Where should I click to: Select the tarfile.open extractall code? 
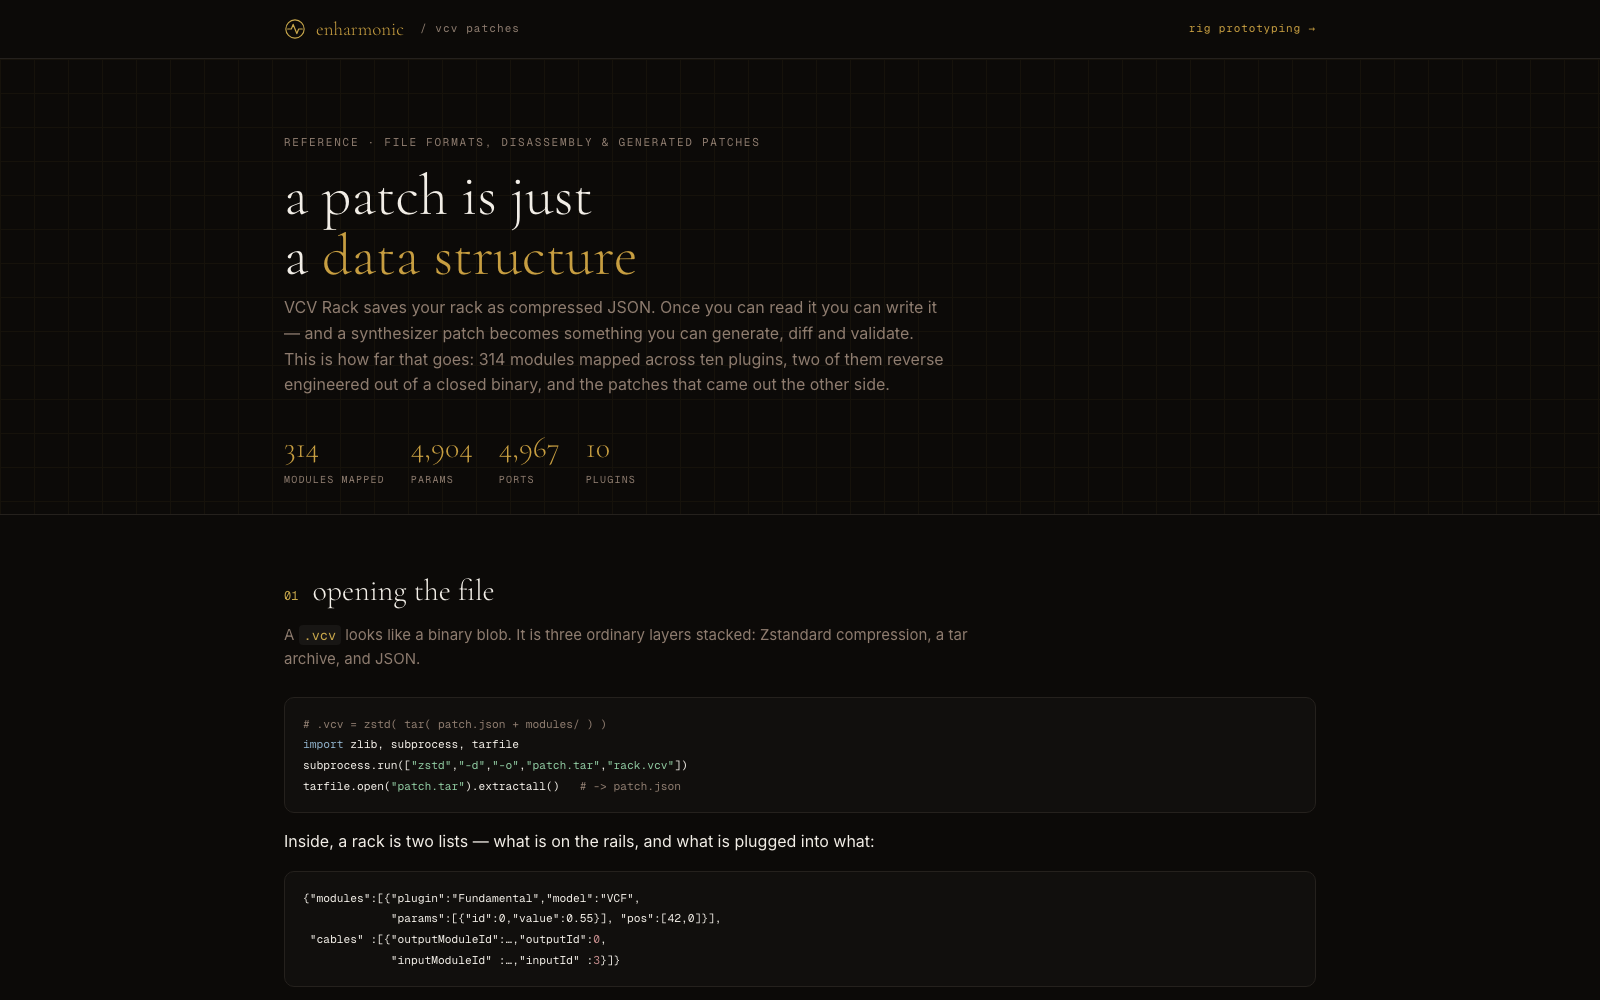(x=431, y=787)
